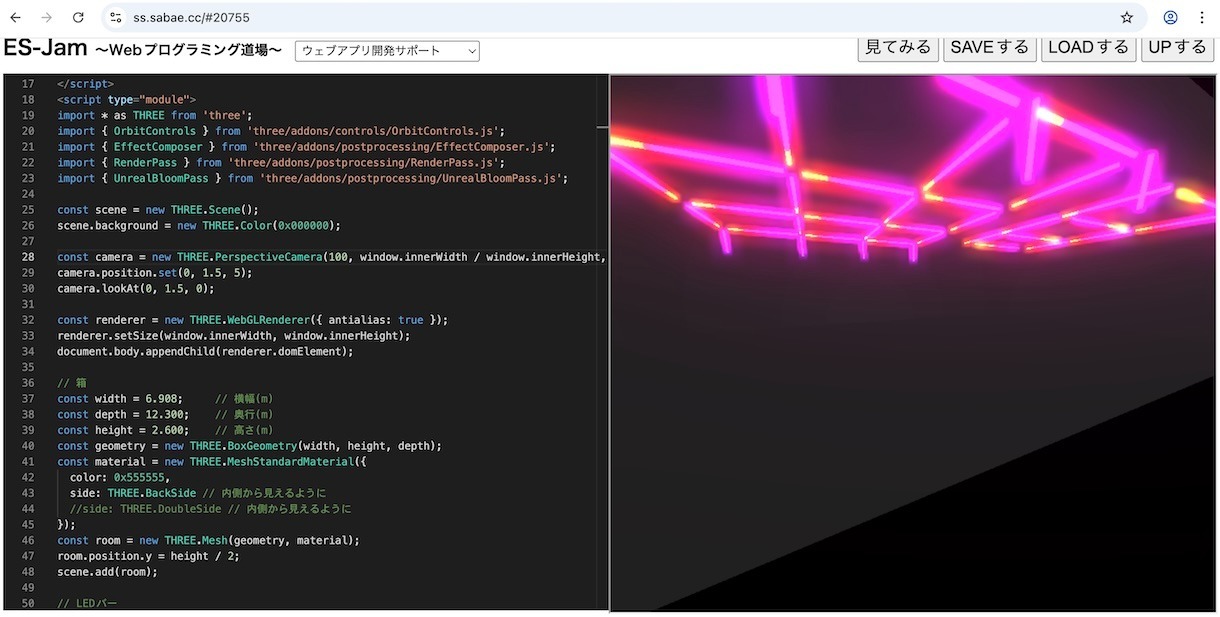Click the 3D neon preview canvas
This screenshot has width=1220, height=617.
[913, 342]
